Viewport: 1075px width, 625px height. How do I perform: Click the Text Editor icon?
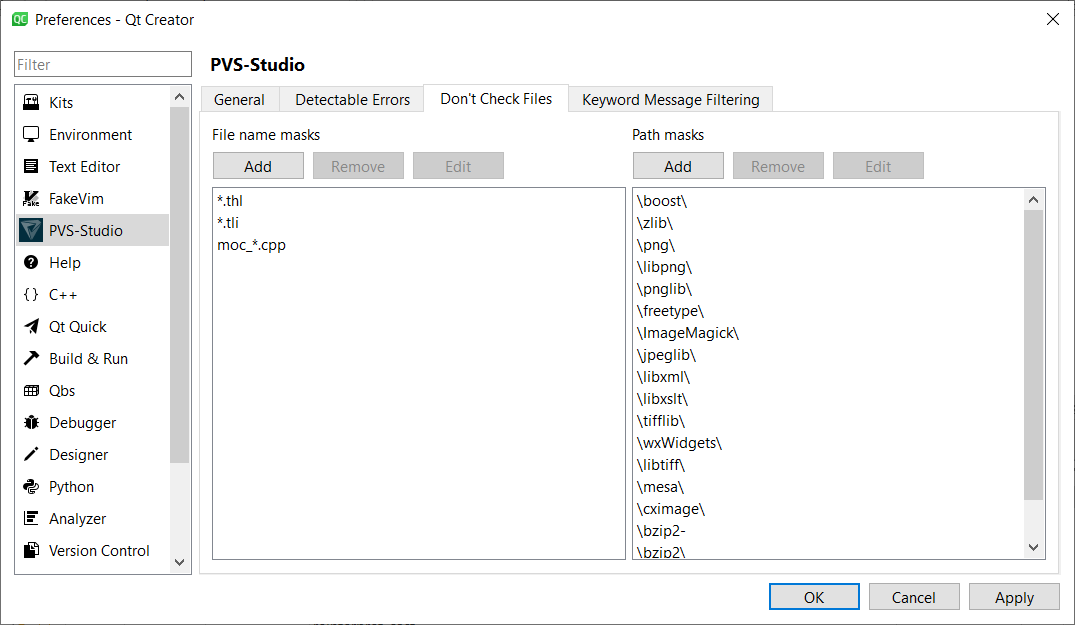point(31,167)
